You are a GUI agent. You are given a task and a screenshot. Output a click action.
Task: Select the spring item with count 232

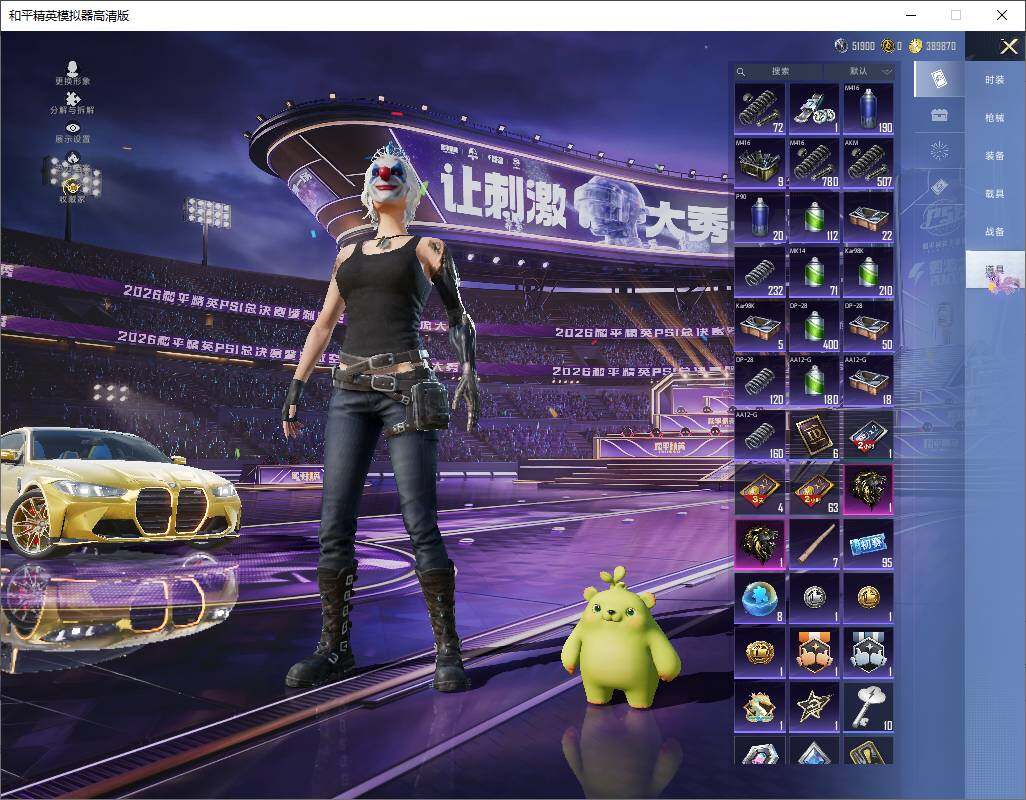760,271
